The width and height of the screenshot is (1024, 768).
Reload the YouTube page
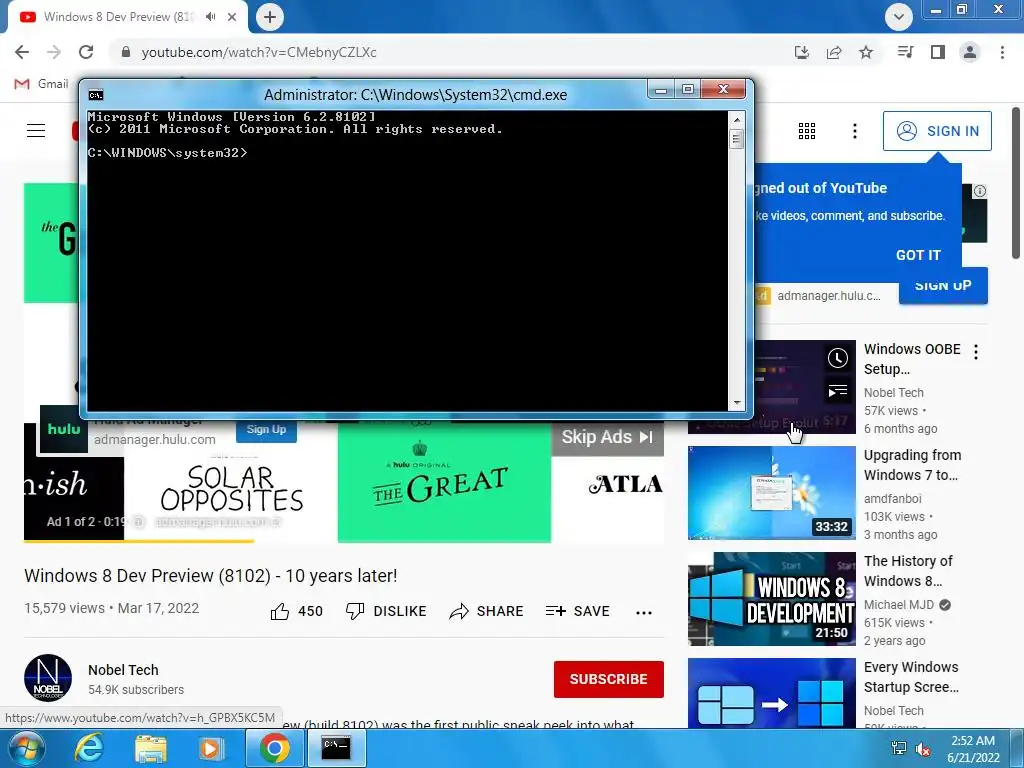[x=86, y=52]
